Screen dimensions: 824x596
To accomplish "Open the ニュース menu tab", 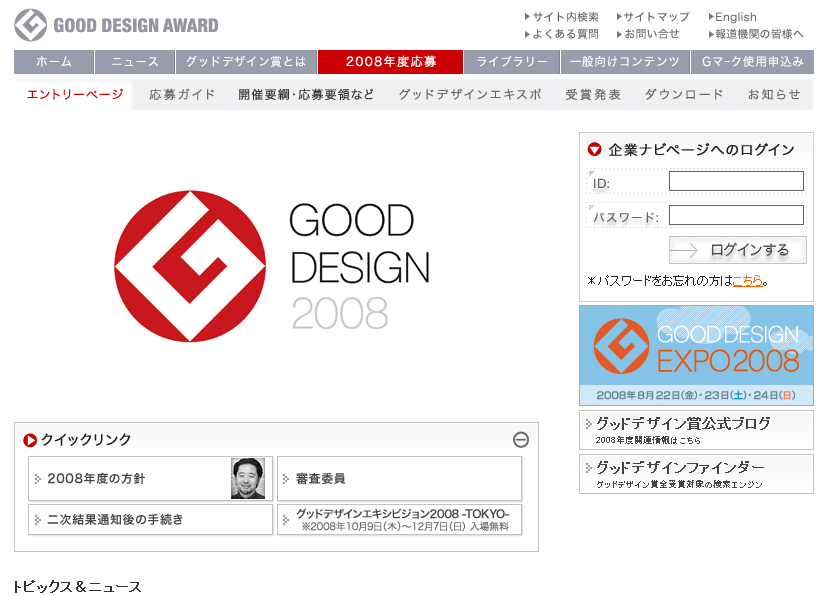I will [x=135, y=62].
